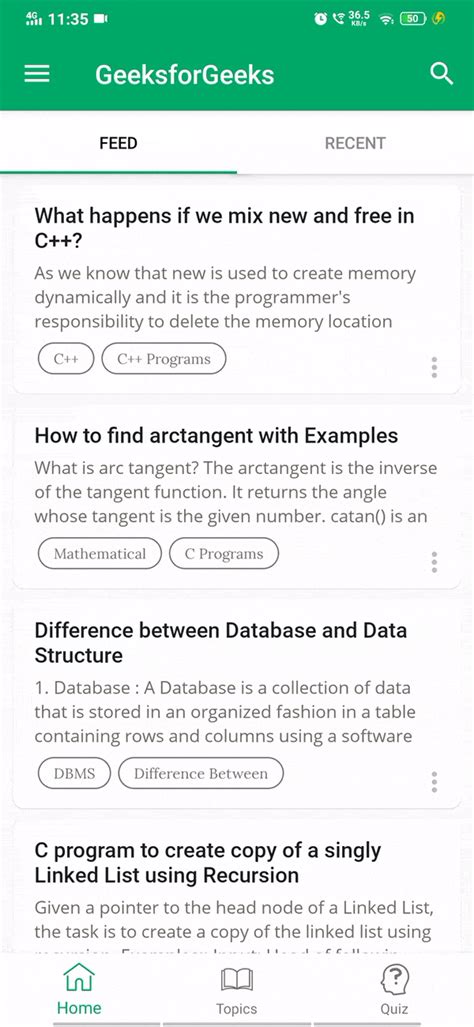Select the DBMS tag chip
The width and height of the screenshot is (474, 1027).
coord(74,774)
